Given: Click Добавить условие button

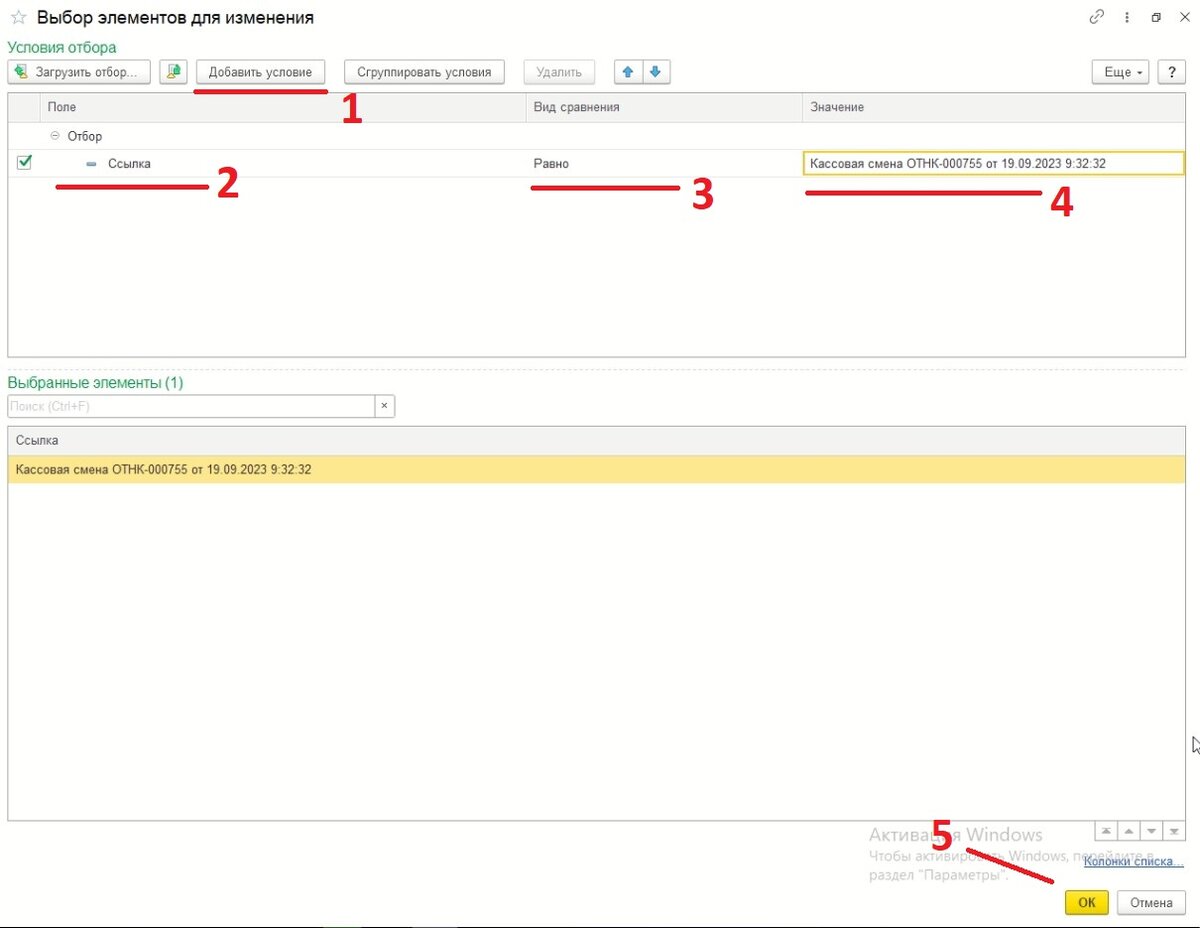Looking at the screenshot, I should coord(261,72).
